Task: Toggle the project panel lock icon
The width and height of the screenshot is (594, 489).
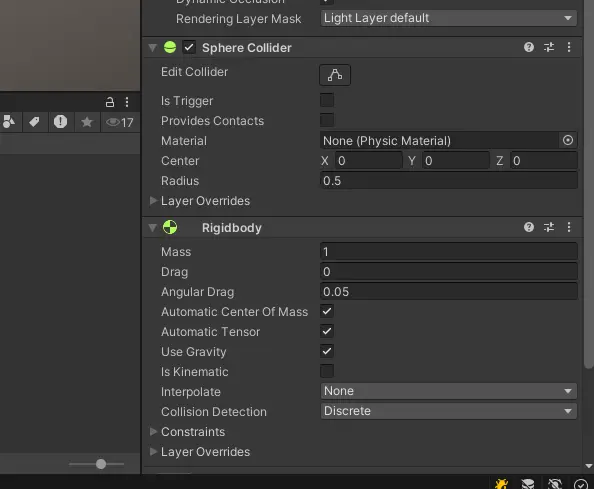Action: [109, 102]
